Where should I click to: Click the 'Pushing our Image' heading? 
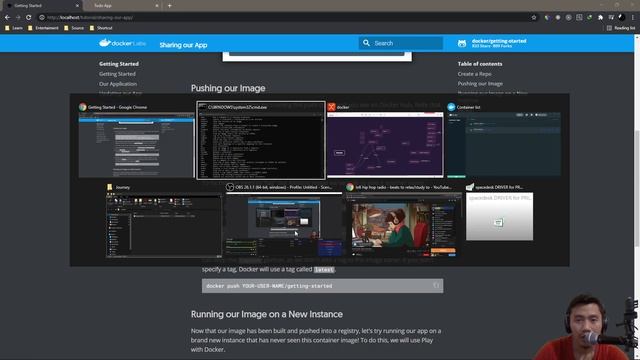click(x=228, y=88)
